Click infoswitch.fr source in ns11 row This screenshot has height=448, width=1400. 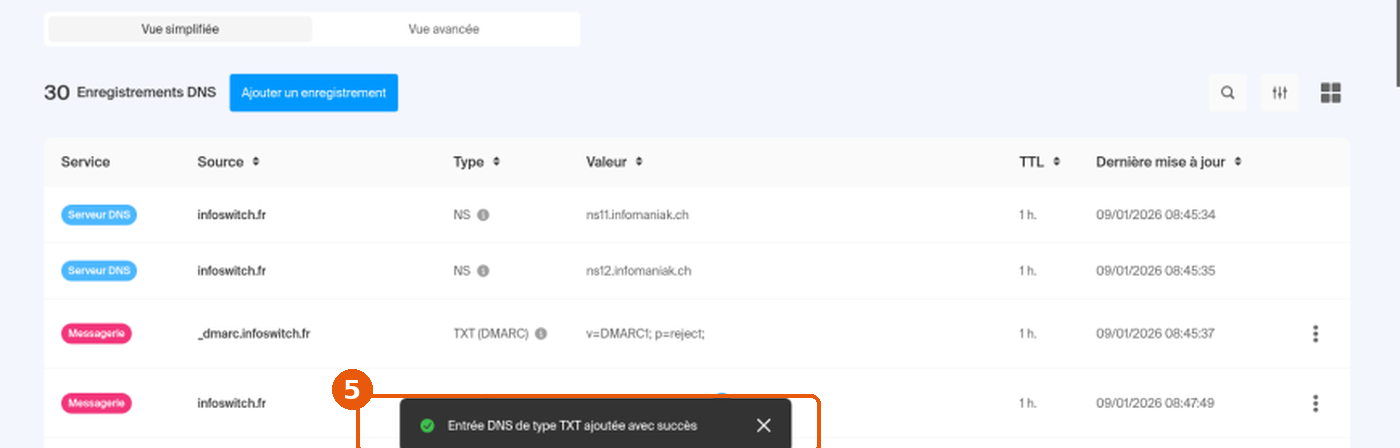click(x=231, y=215)
